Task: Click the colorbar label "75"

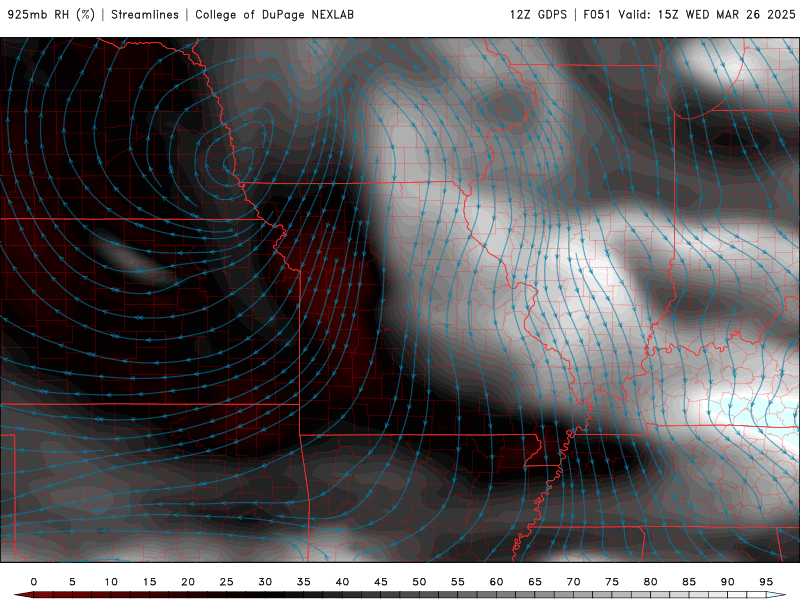Action: pyautogui.click(x=612, y=582)
